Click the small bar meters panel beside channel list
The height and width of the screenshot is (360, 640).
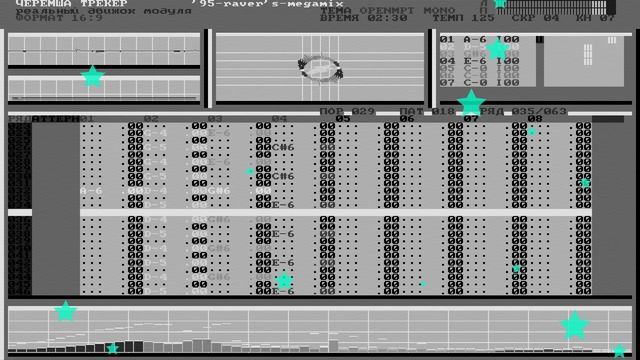[x=584, y=61]
